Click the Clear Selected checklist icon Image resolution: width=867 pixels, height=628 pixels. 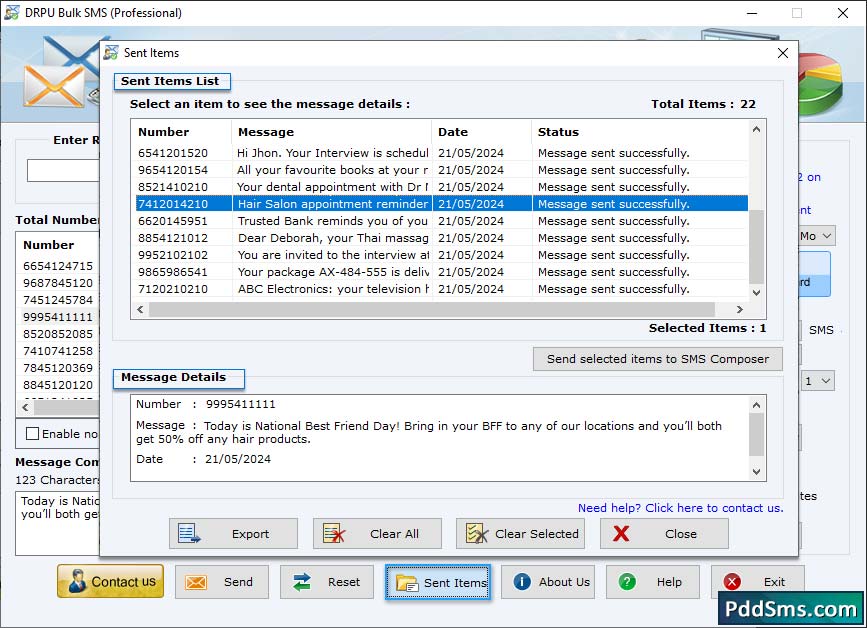[x=477, y=533]
